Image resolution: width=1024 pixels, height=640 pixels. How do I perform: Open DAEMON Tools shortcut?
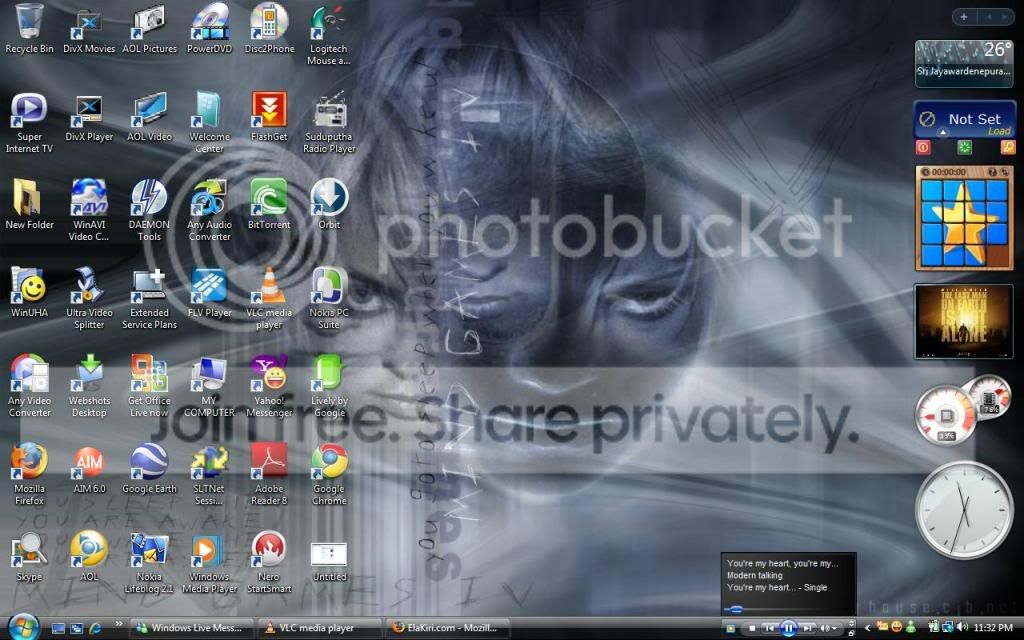[149, 210]
